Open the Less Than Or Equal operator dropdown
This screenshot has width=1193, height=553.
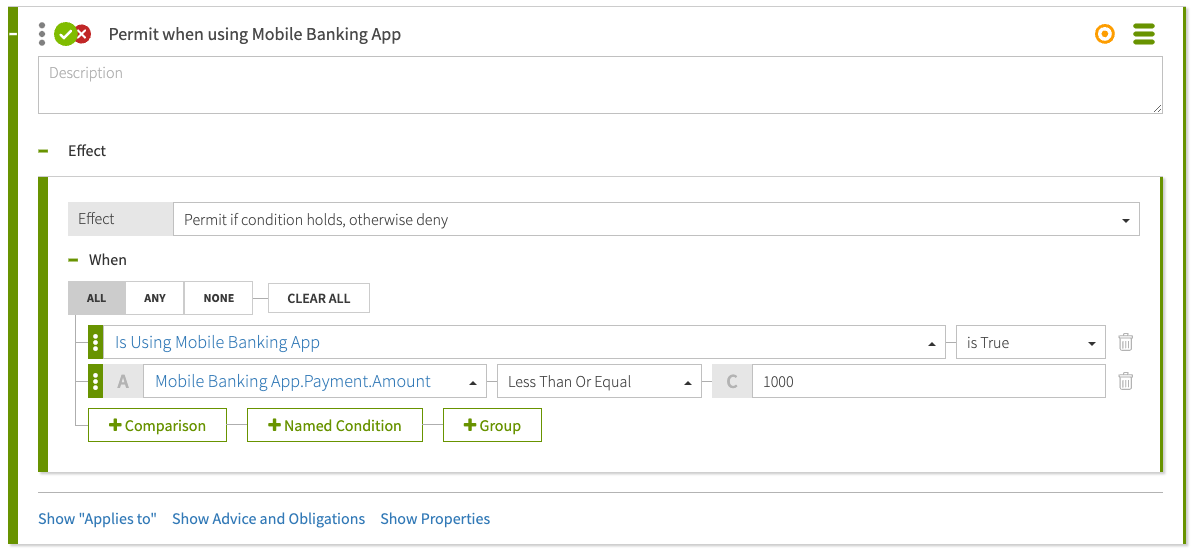click(598, 381)
